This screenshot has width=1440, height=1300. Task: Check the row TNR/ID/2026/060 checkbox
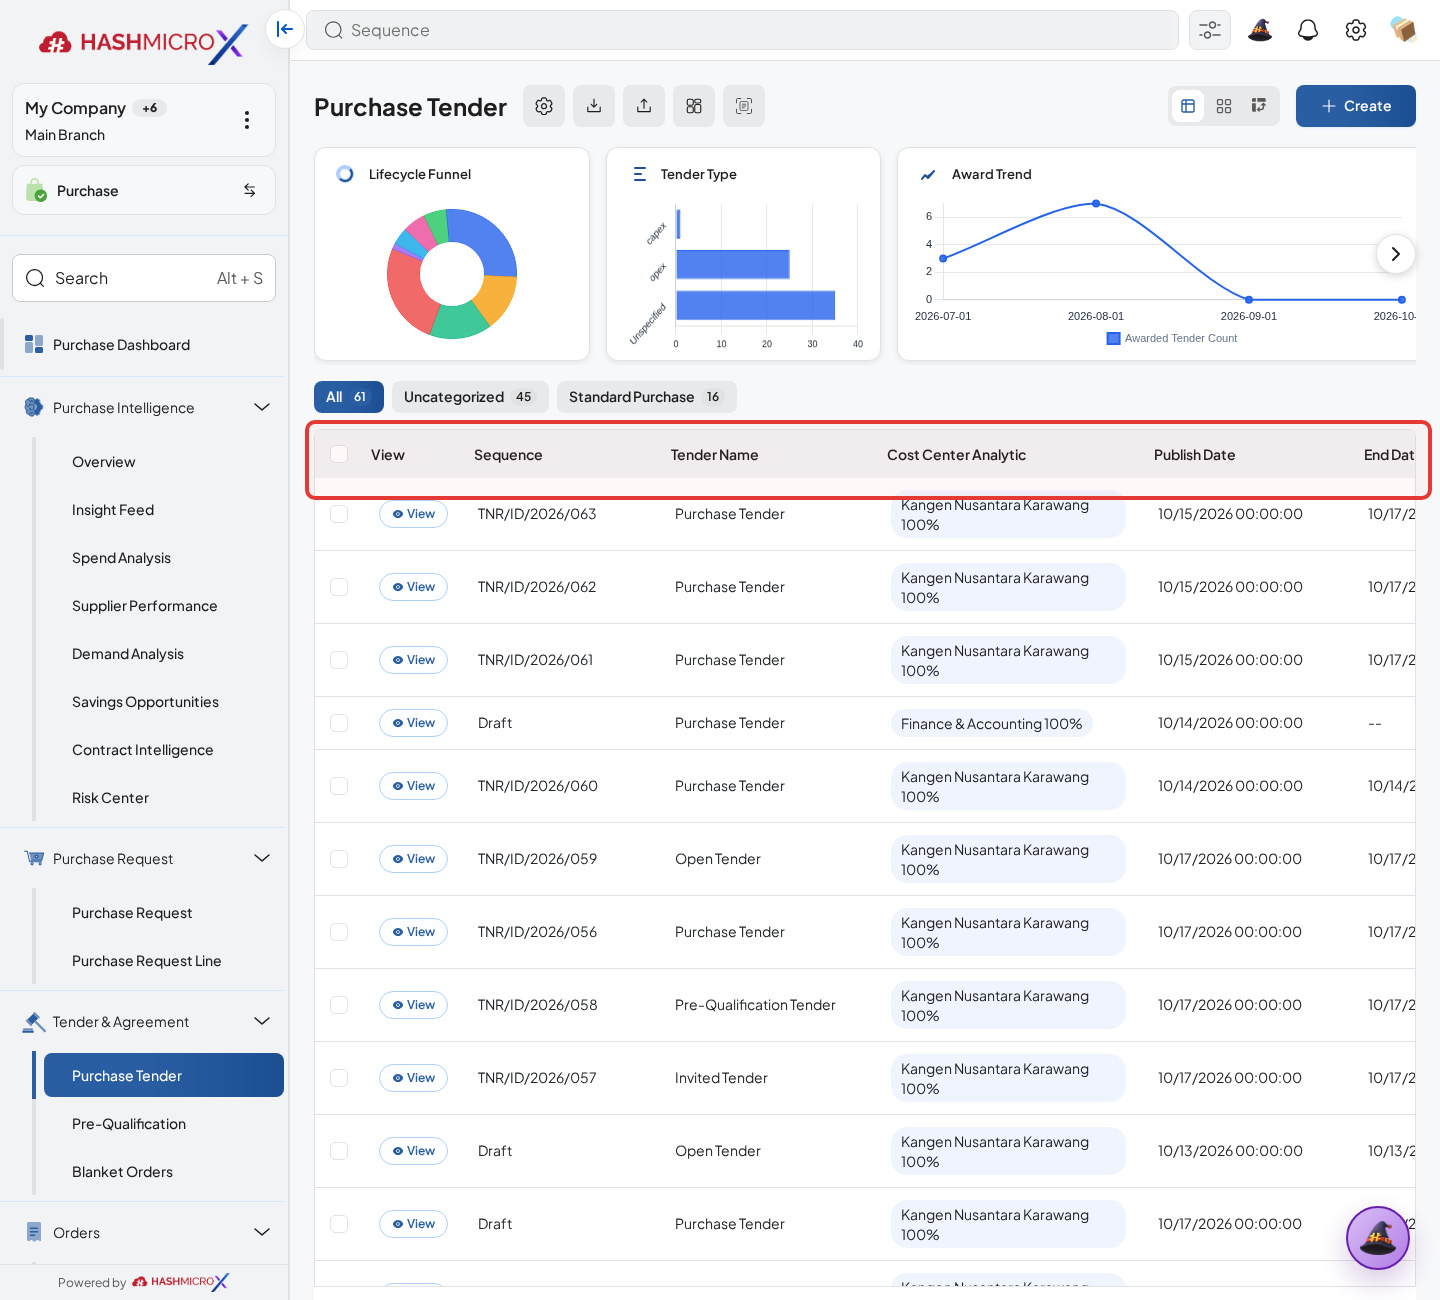339,785
